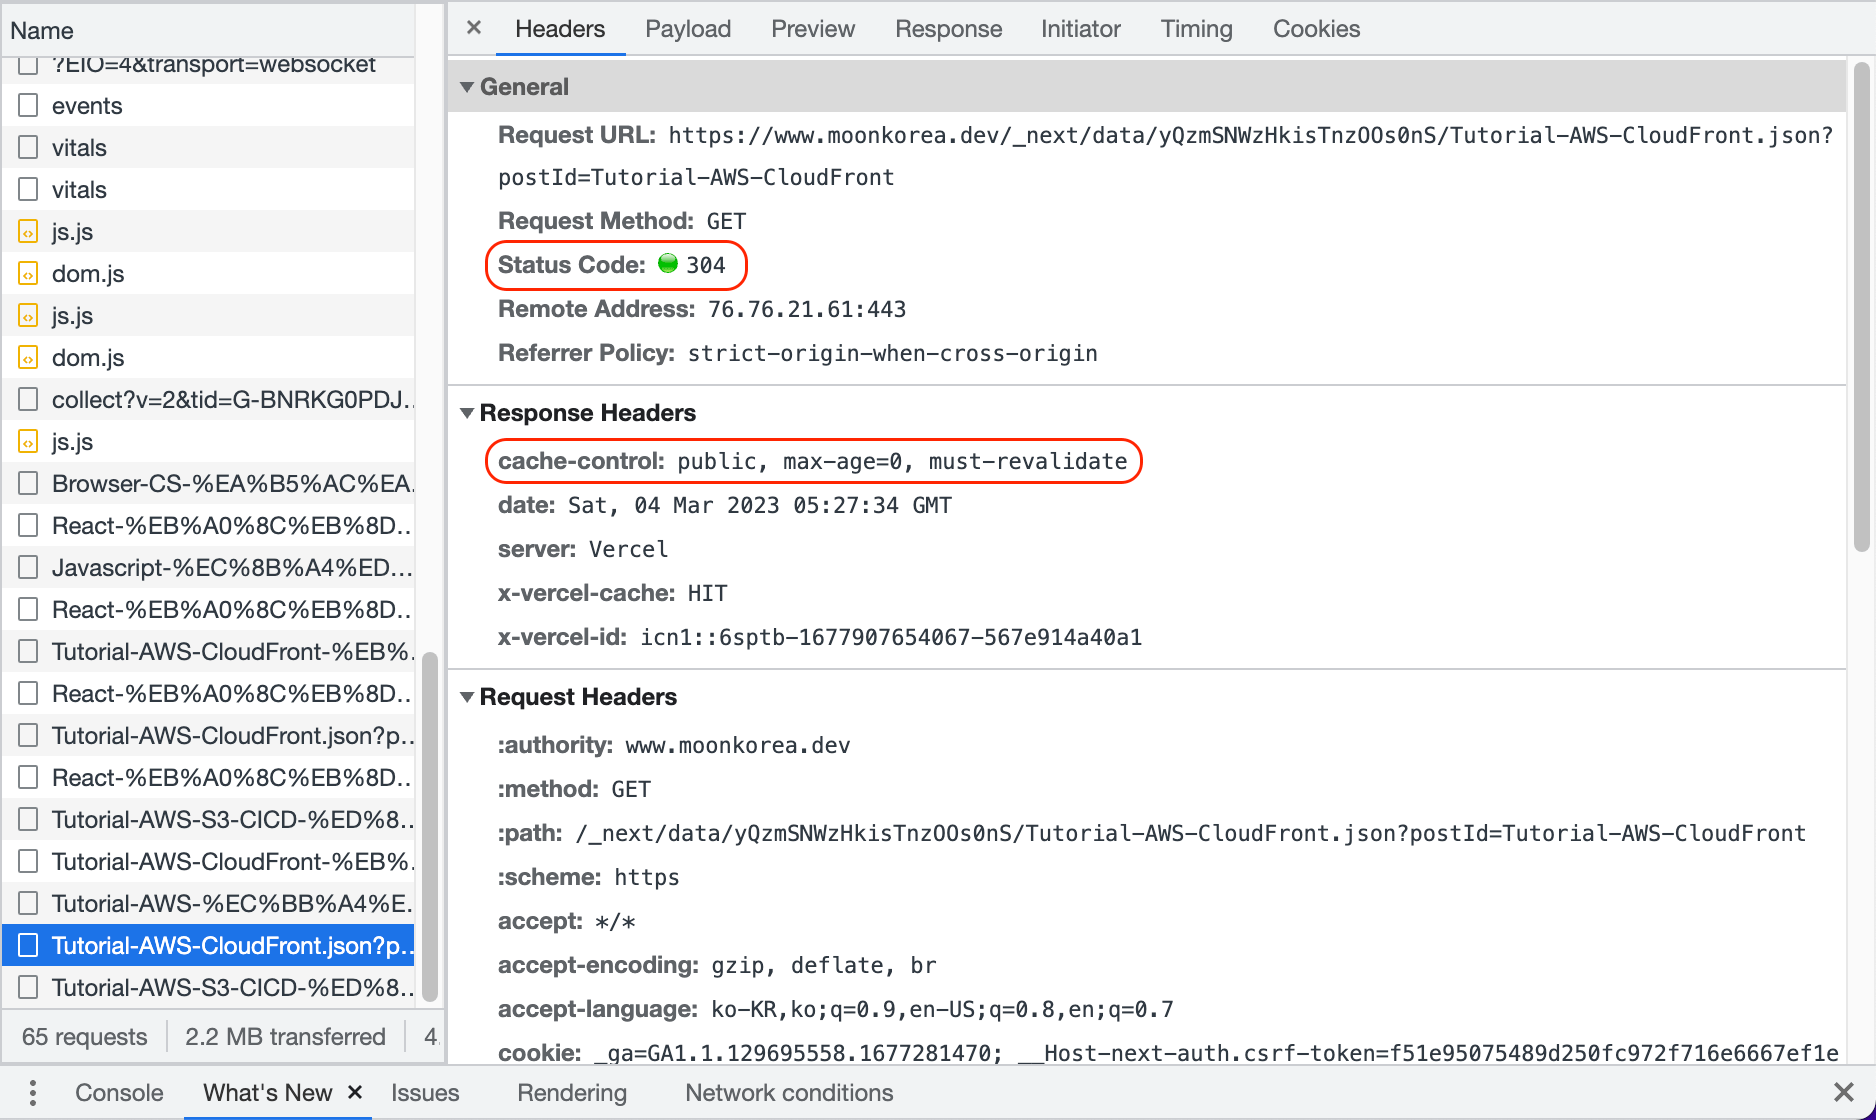Screen dimensions: 1876x1120
Task: Switch to the Payload tab
Action: tap(687, 29)
